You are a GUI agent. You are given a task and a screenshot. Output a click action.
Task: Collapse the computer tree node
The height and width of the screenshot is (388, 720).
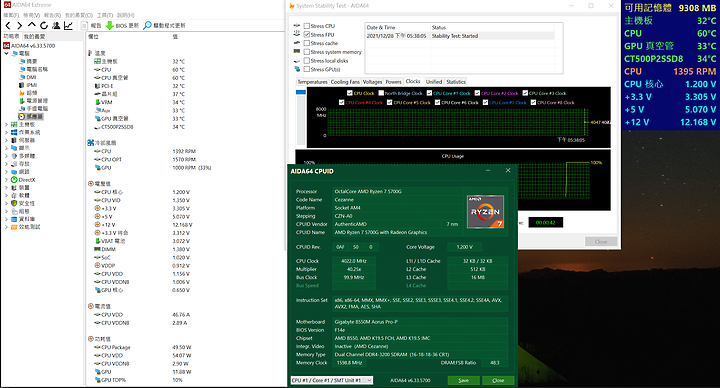click(x=6, y=54)
